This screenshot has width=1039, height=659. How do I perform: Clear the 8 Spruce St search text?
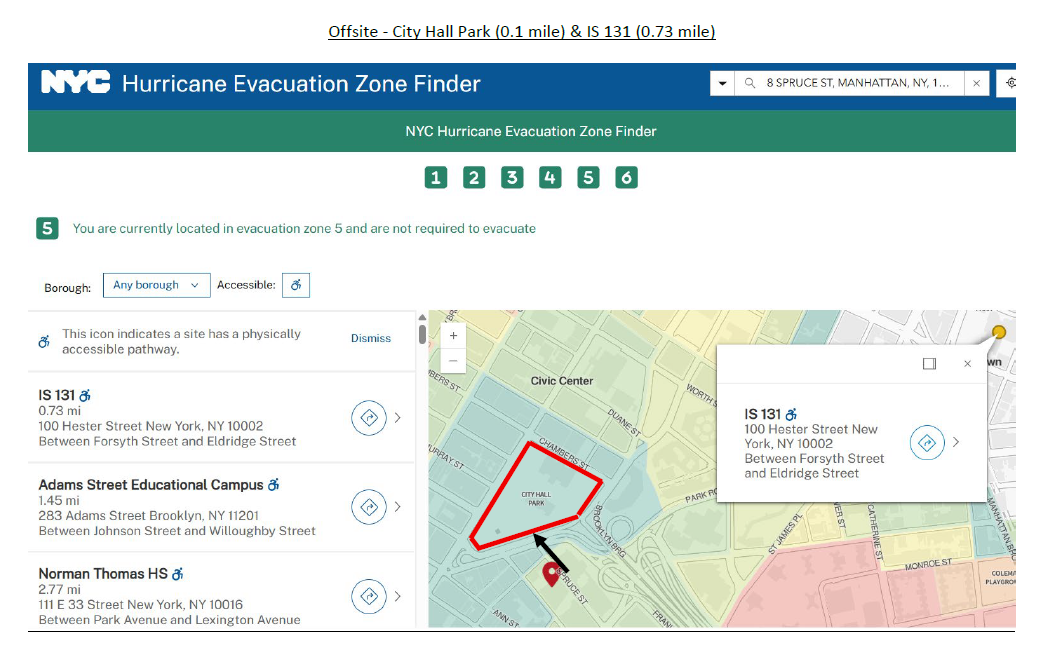977,83
